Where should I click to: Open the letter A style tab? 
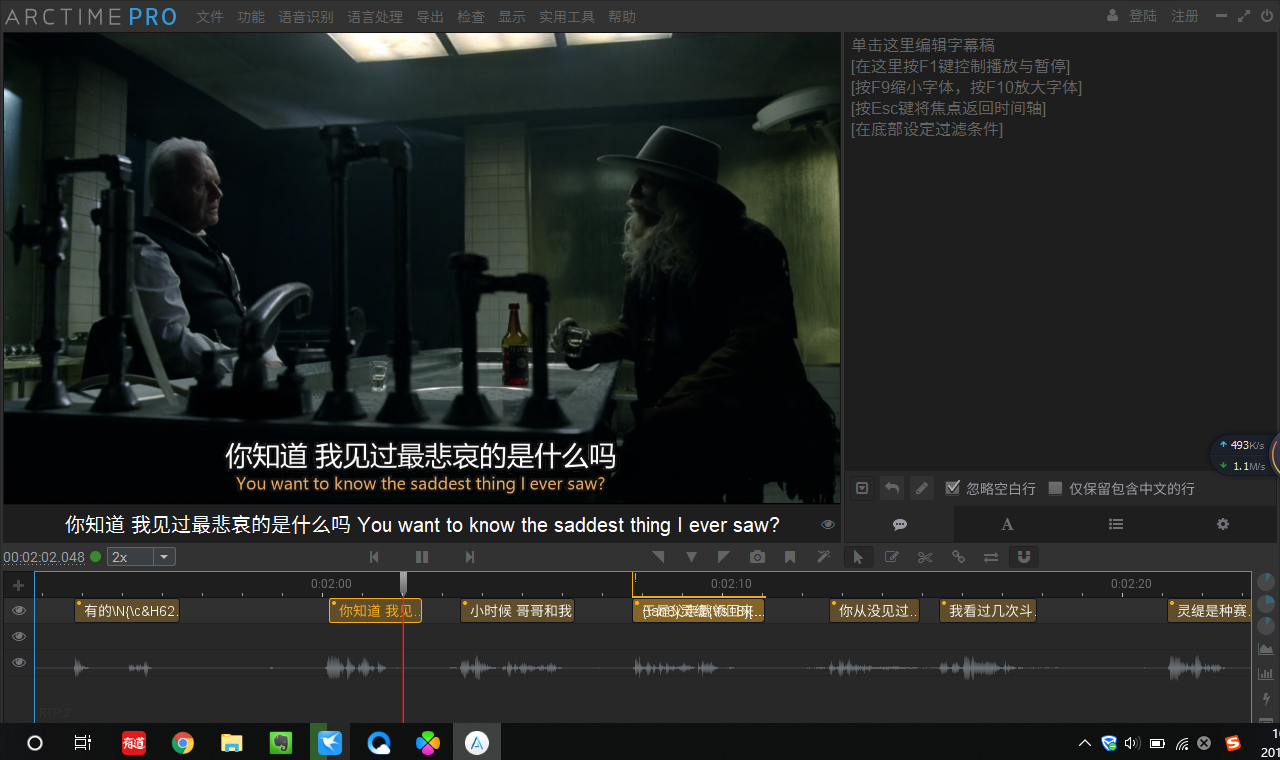point(1007,524)
